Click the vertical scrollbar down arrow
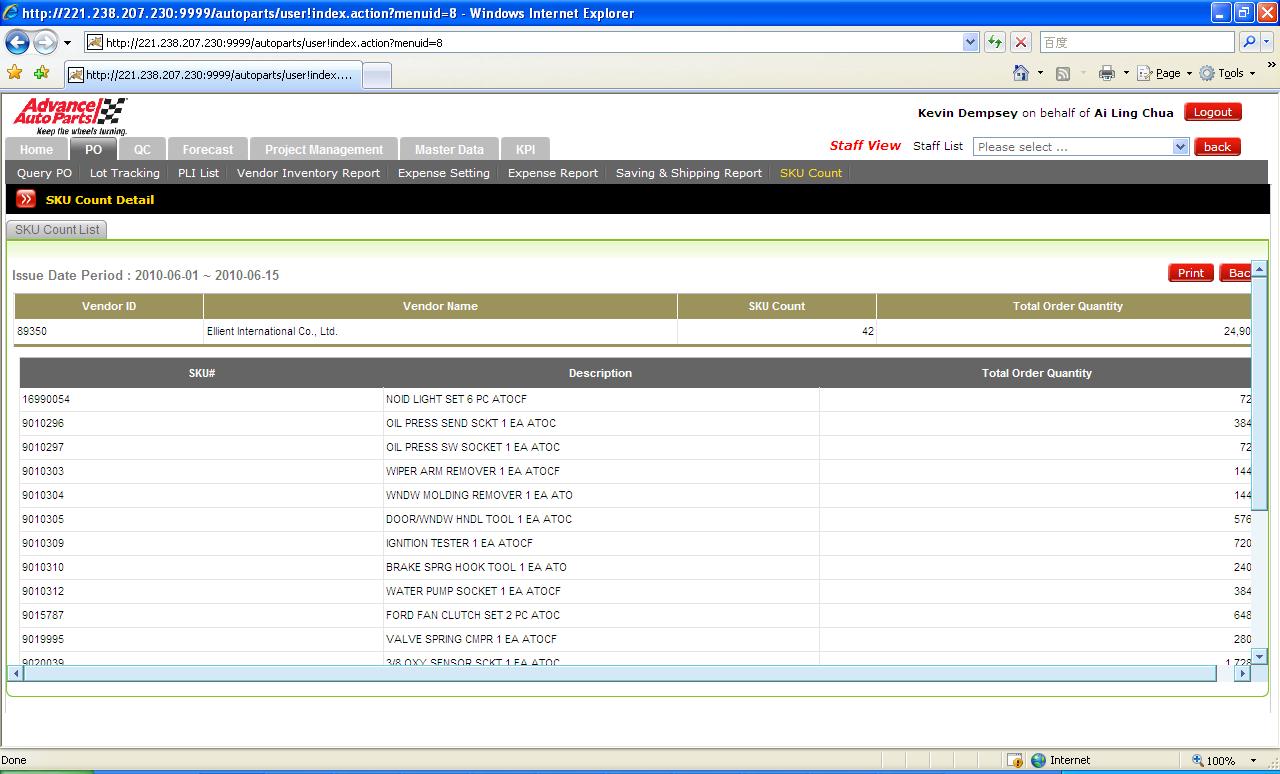Viewport: 1280px width, 774px height. tap(1259, 656)
